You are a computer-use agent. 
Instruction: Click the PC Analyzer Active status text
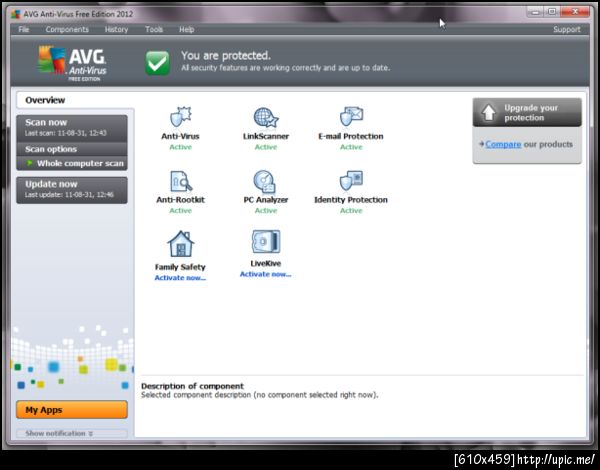pos(266,211)
